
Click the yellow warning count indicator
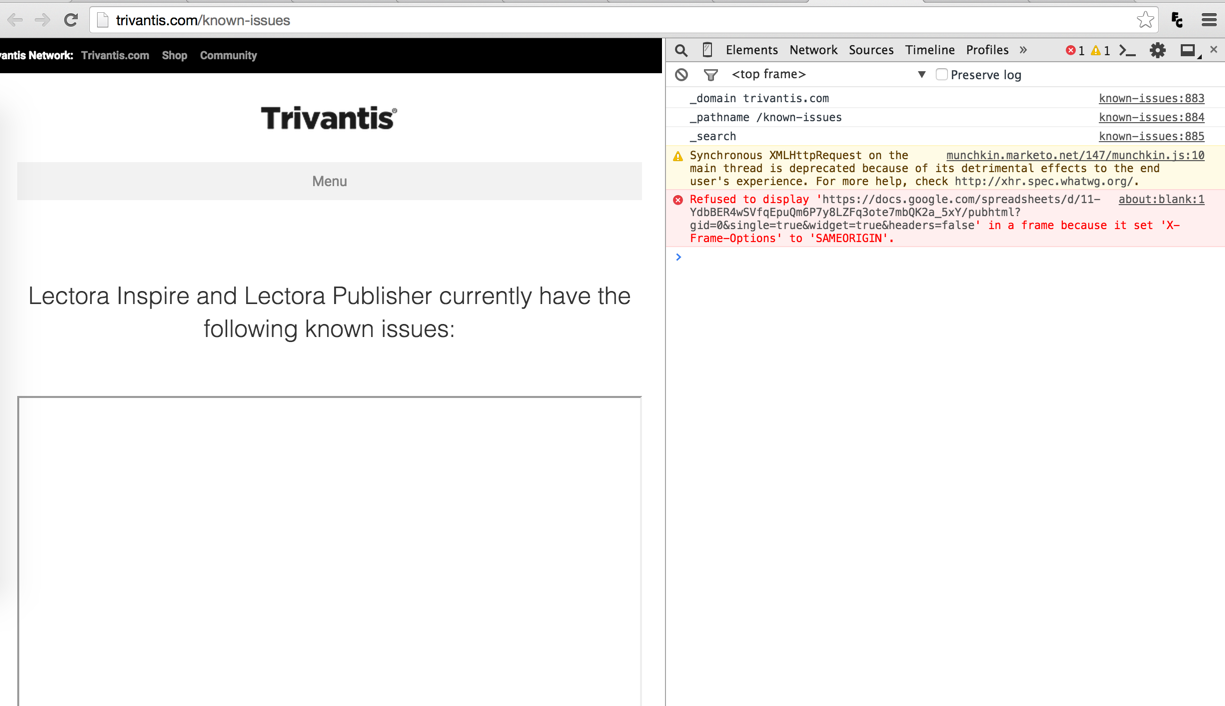tap(1100, 50)
